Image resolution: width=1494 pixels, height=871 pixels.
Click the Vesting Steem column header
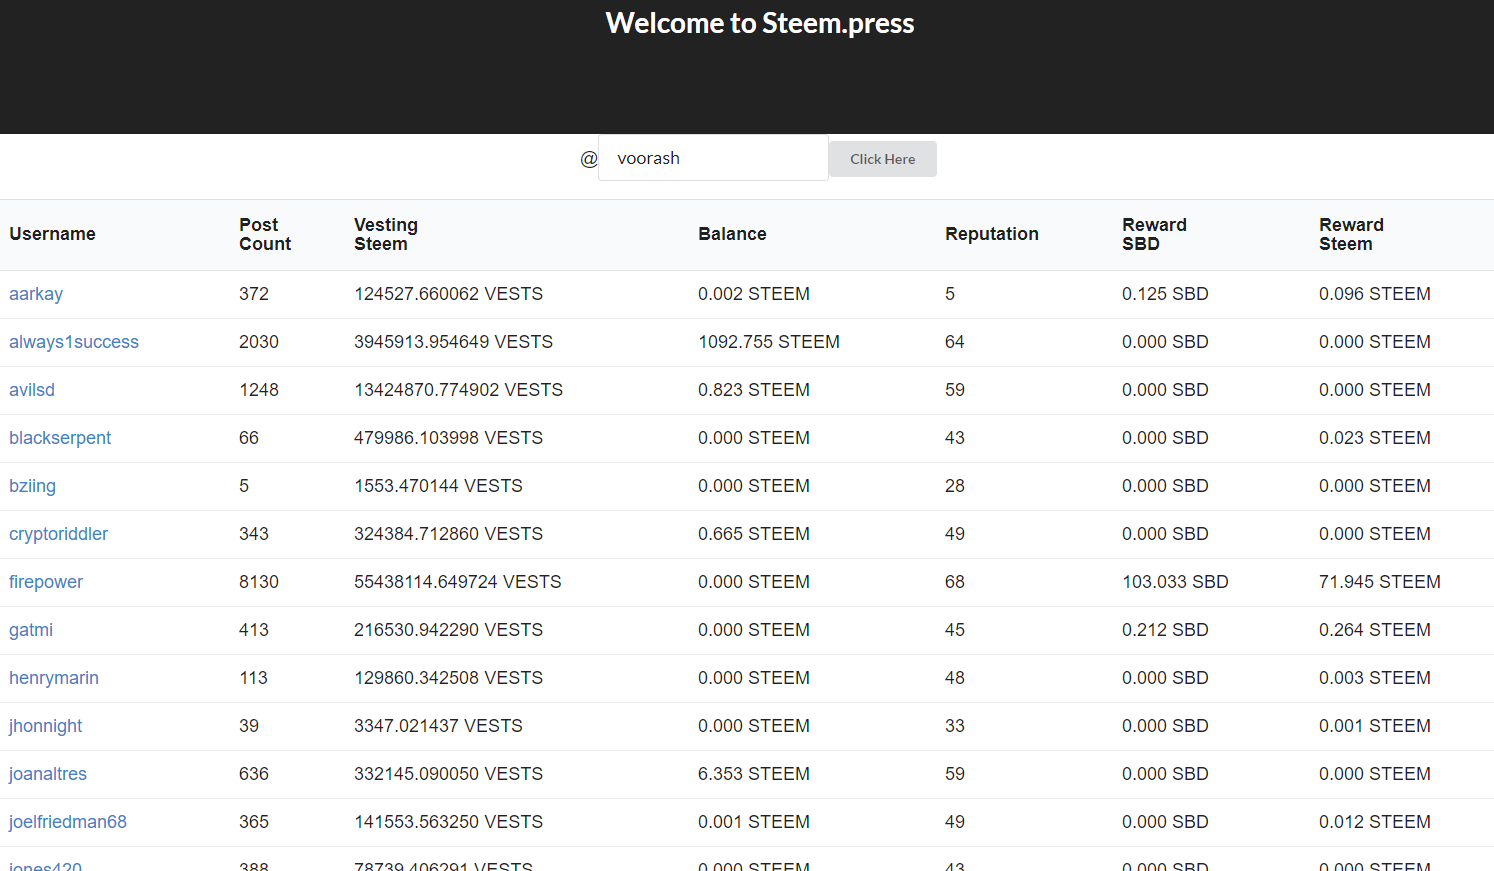386,234
